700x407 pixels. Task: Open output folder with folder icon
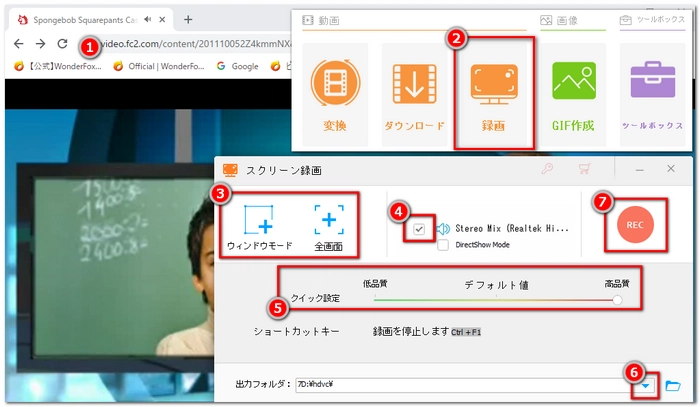click(x=673, y=385)
